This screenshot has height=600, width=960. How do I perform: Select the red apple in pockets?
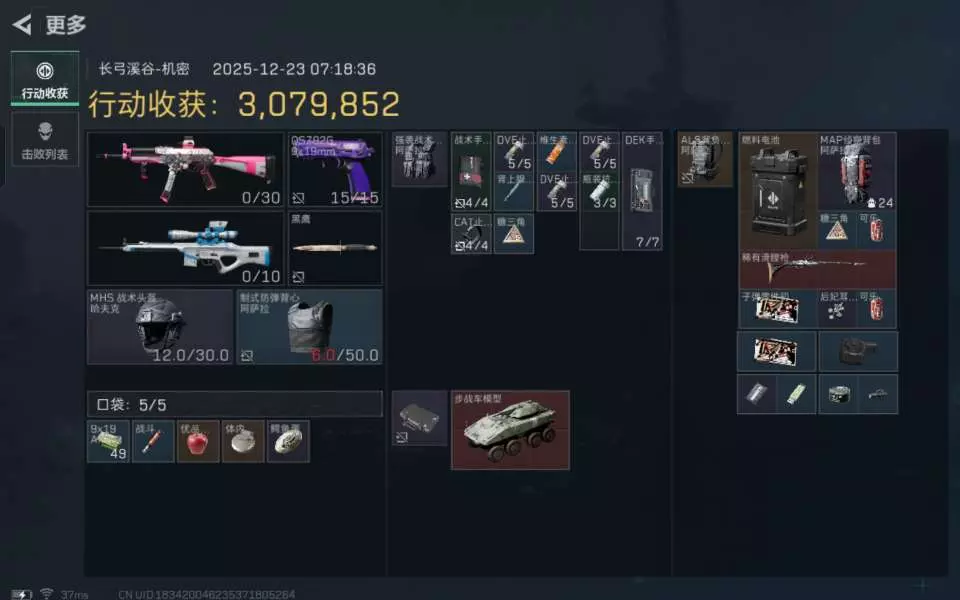[x=198, y=441]
